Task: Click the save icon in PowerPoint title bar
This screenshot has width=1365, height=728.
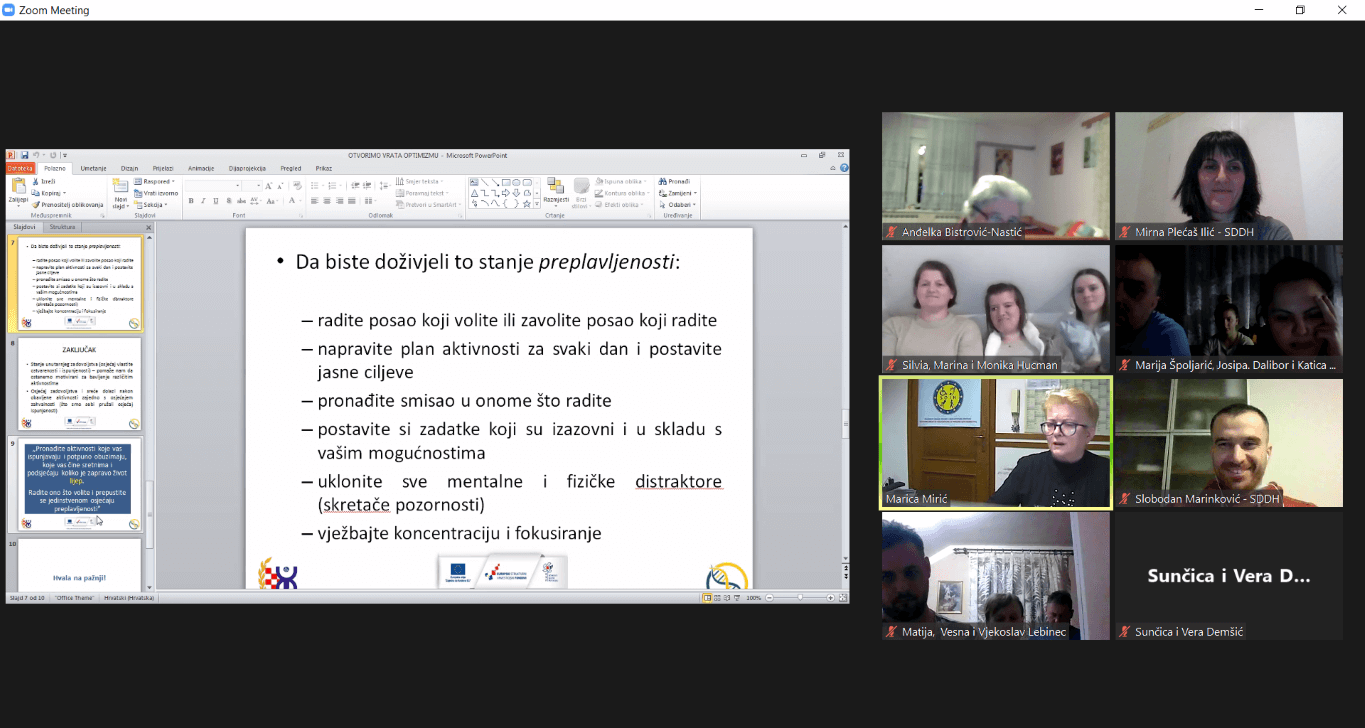Action: pos(24,155)
